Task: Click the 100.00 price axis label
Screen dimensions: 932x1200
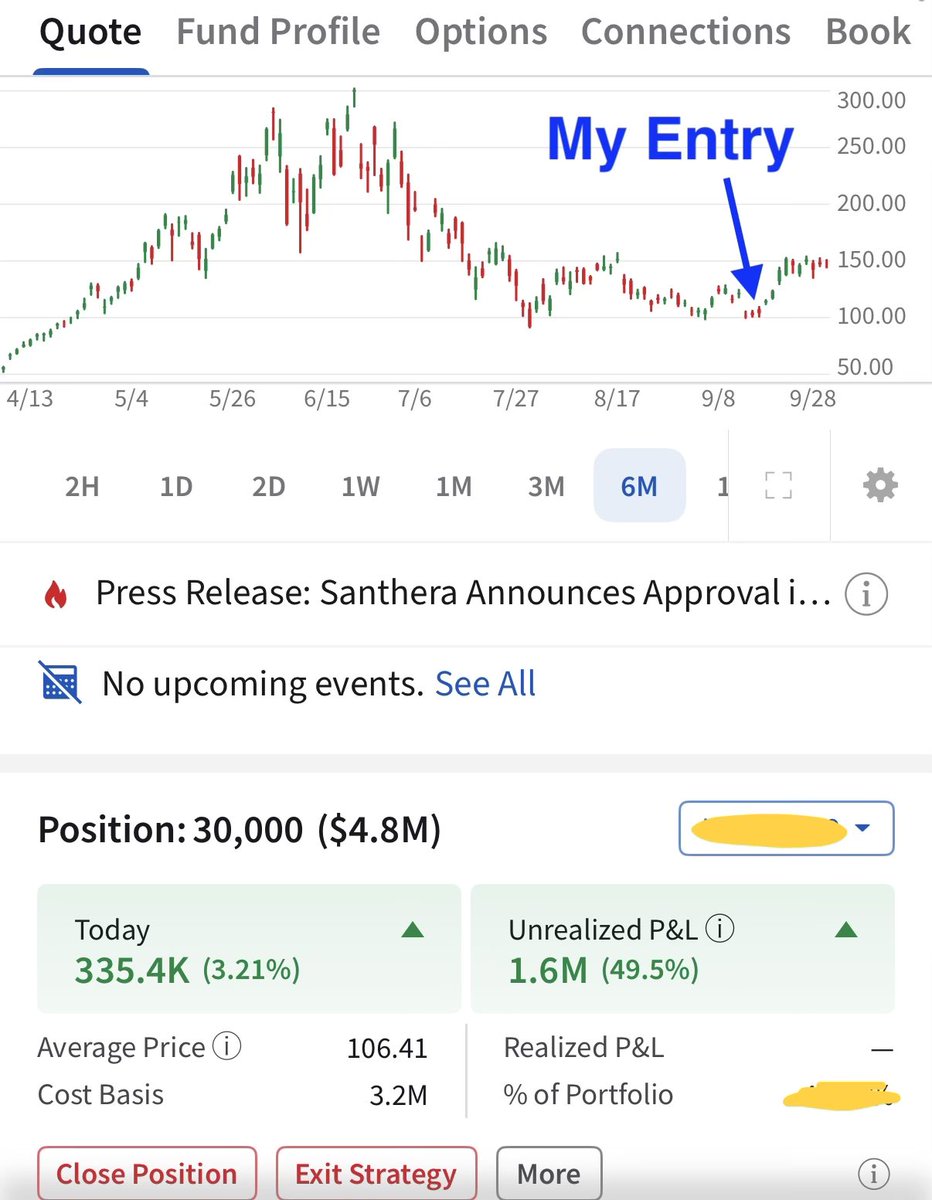Action: [871, 317]
